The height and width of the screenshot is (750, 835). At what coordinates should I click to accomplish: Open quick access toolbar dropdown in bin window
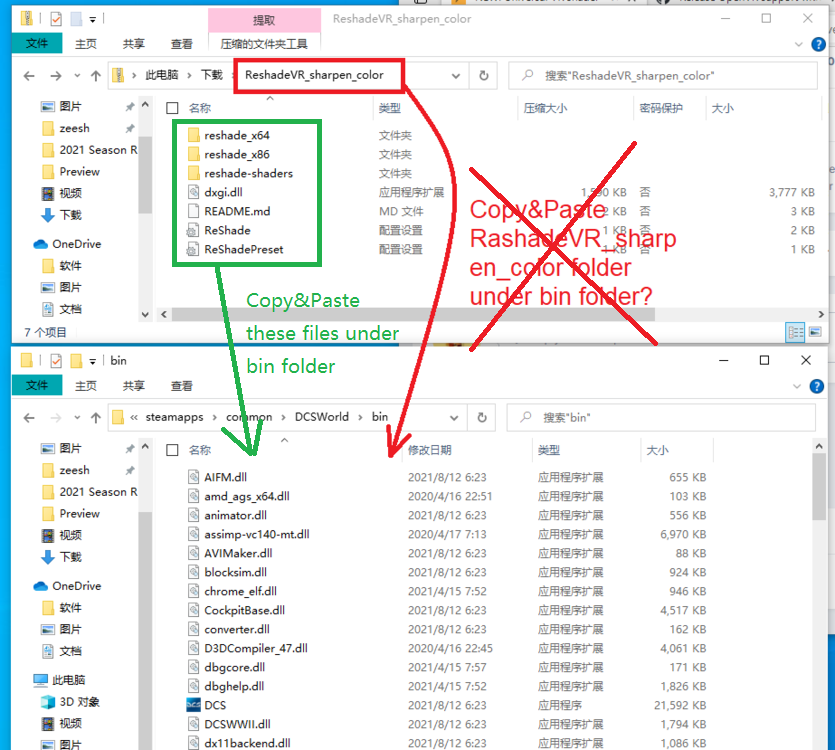click(x=93, y=362)
